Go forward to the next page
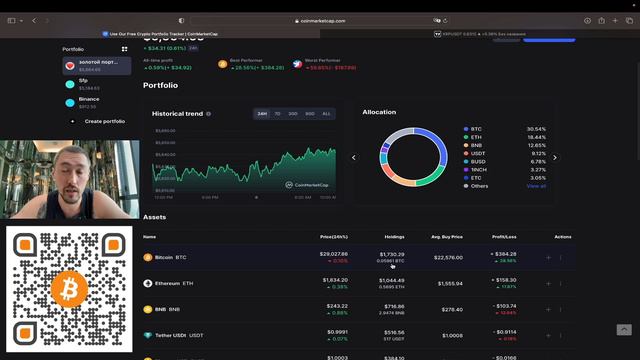 pyautogui.click(x=47, y=20)
